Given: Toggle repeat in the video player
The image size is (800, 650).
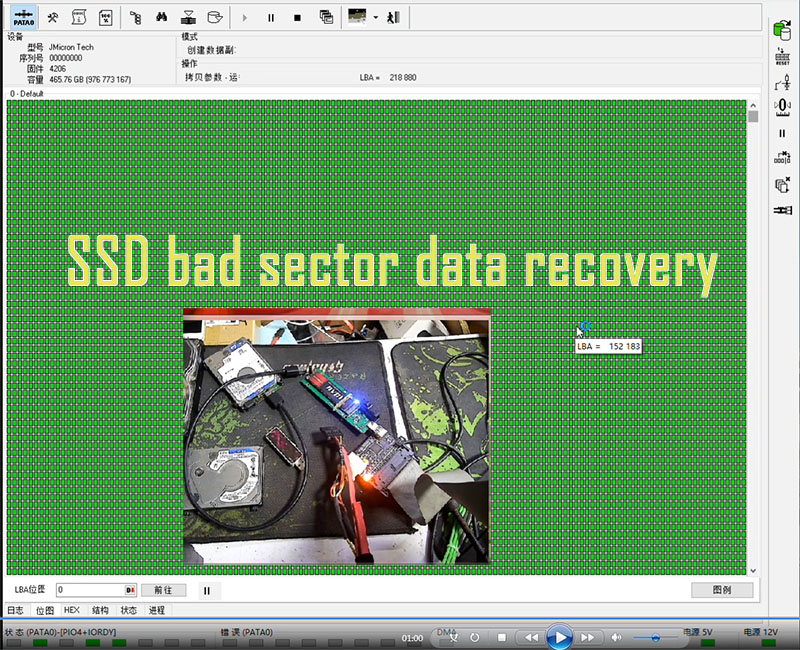Looking at the screenshot, I should pos(474,637).
